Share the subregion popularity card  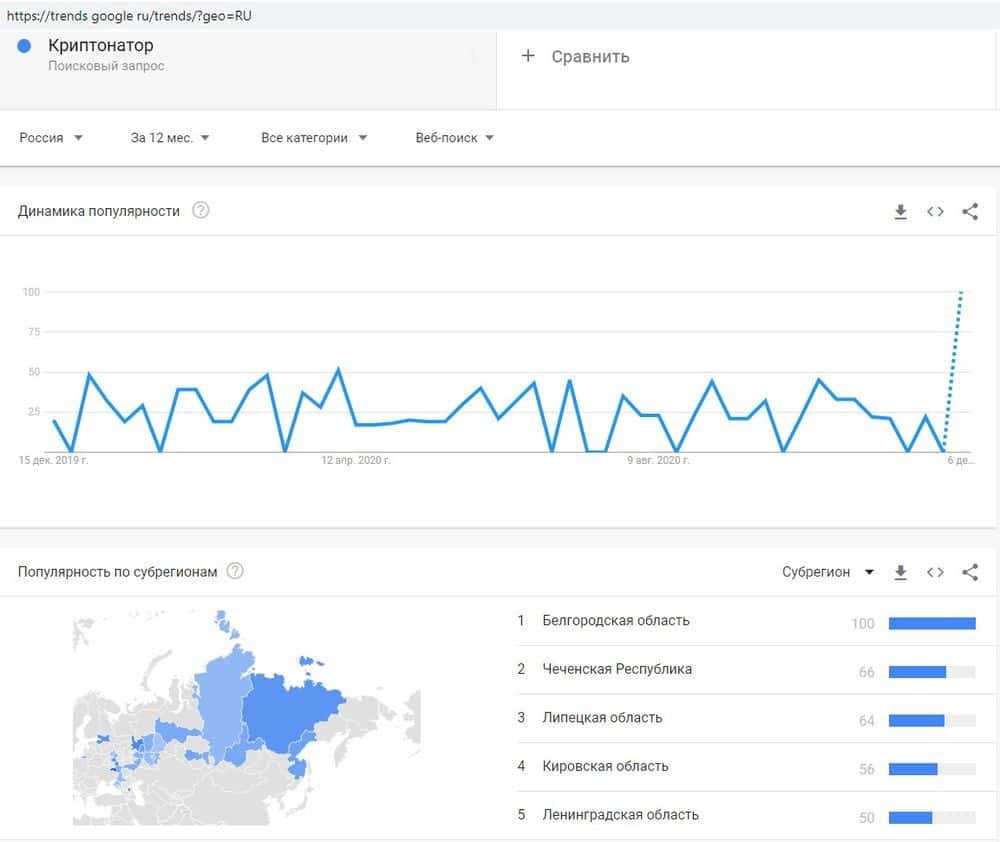click(x=969, y=573)
